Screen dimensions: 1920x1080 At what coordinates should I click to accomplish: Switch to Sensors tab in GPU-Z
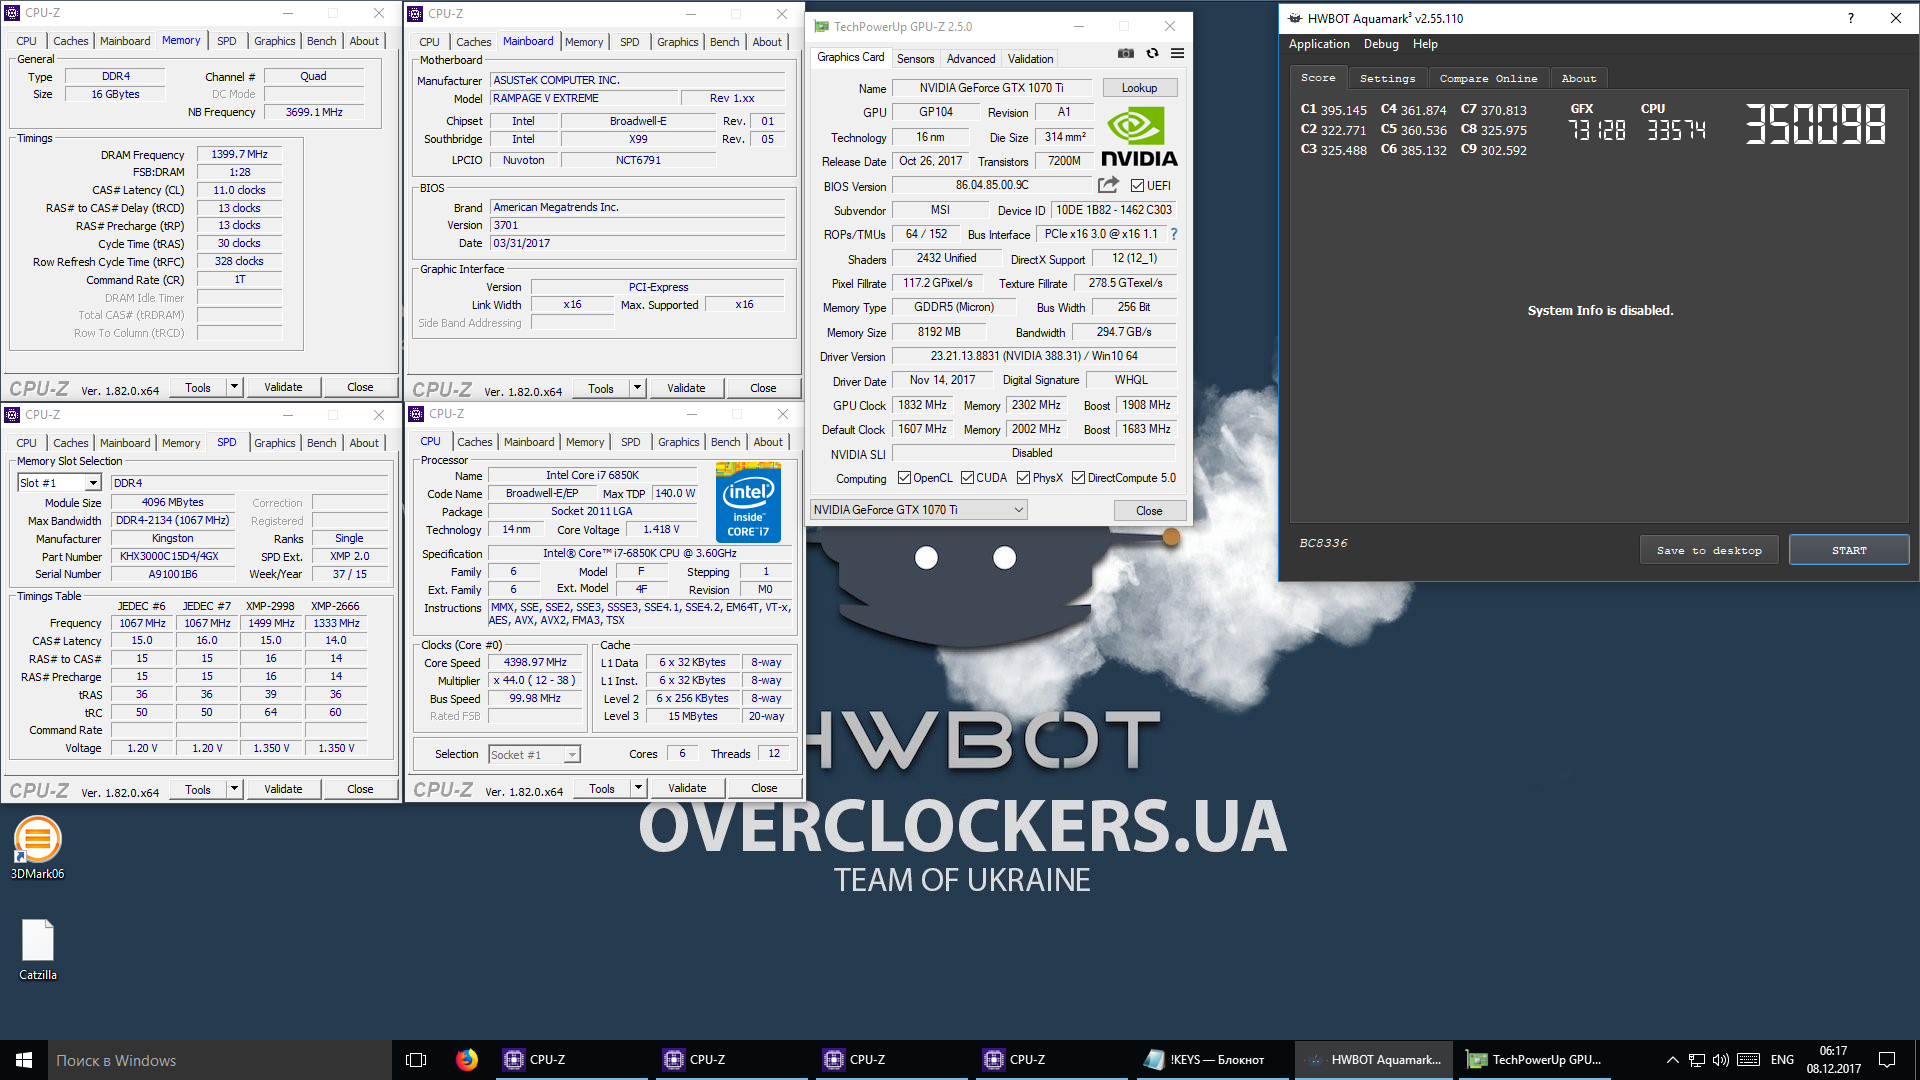915,59
